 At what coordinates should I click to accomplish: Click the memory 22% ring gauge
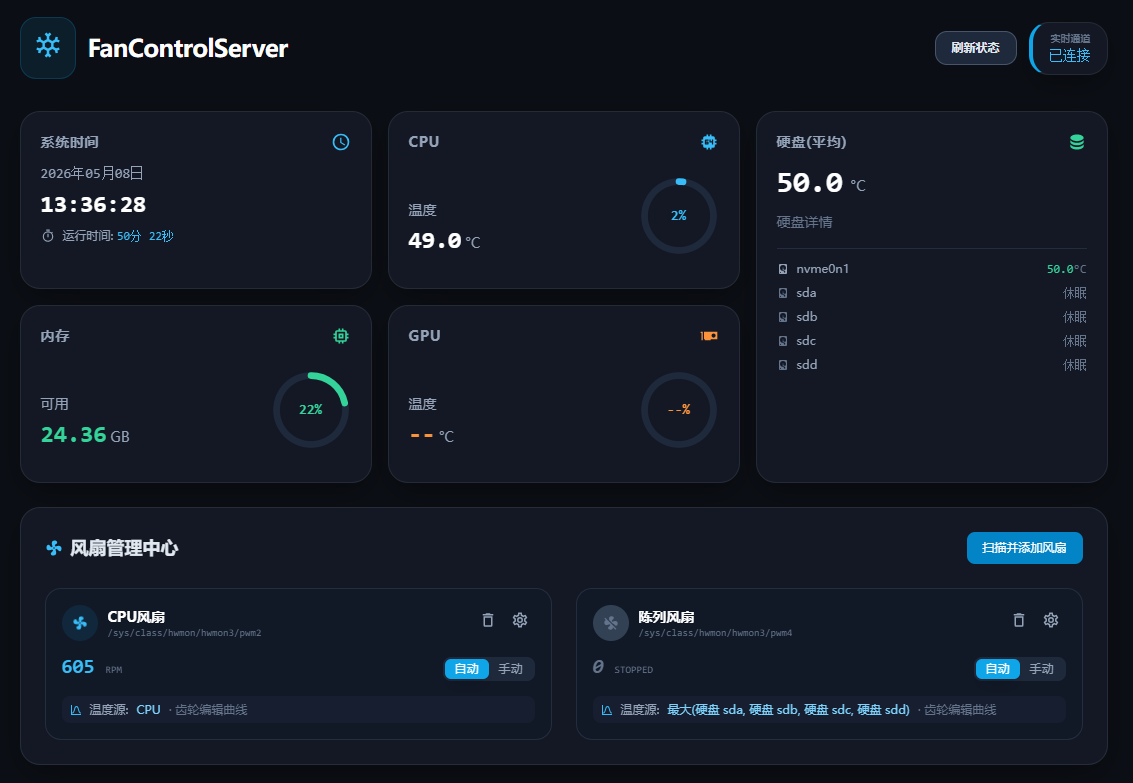coord(311,410)
